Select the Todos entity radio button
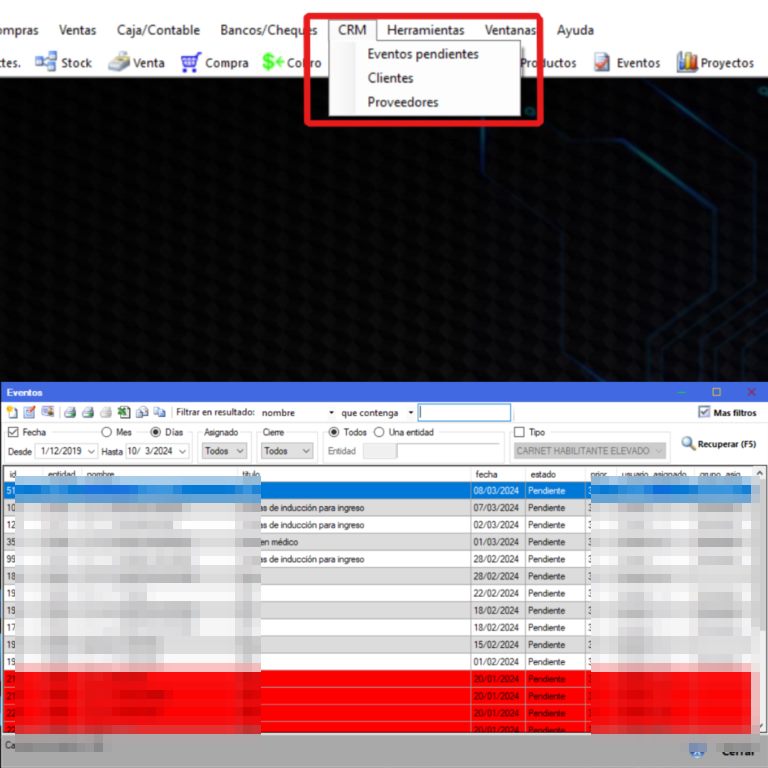 pos(334,432)
